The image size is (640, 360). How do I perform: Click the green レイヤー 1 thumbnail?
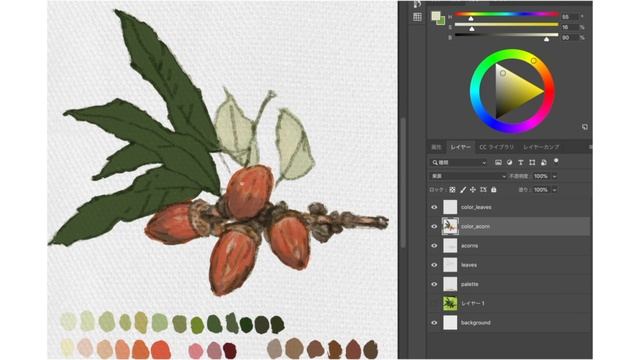click(450, 303)
